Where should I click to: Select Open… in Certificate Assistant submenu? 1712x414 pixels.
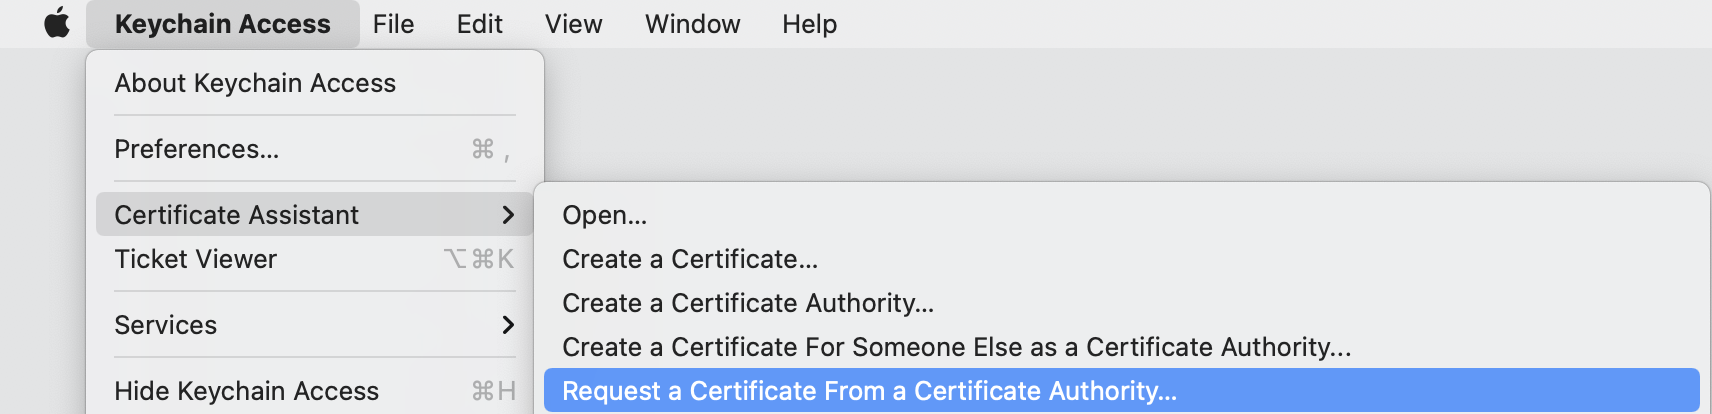(1122, 215)
